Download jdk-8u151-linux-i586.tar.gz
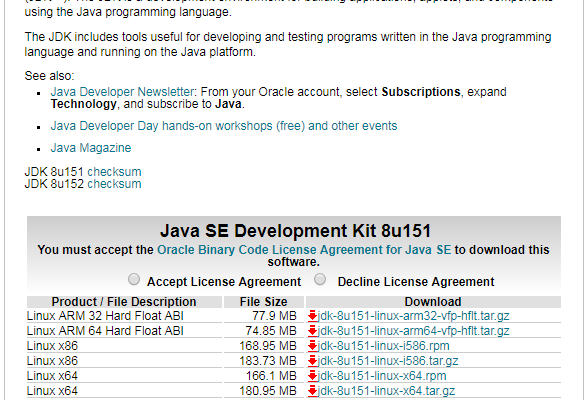 pos(388,361)
